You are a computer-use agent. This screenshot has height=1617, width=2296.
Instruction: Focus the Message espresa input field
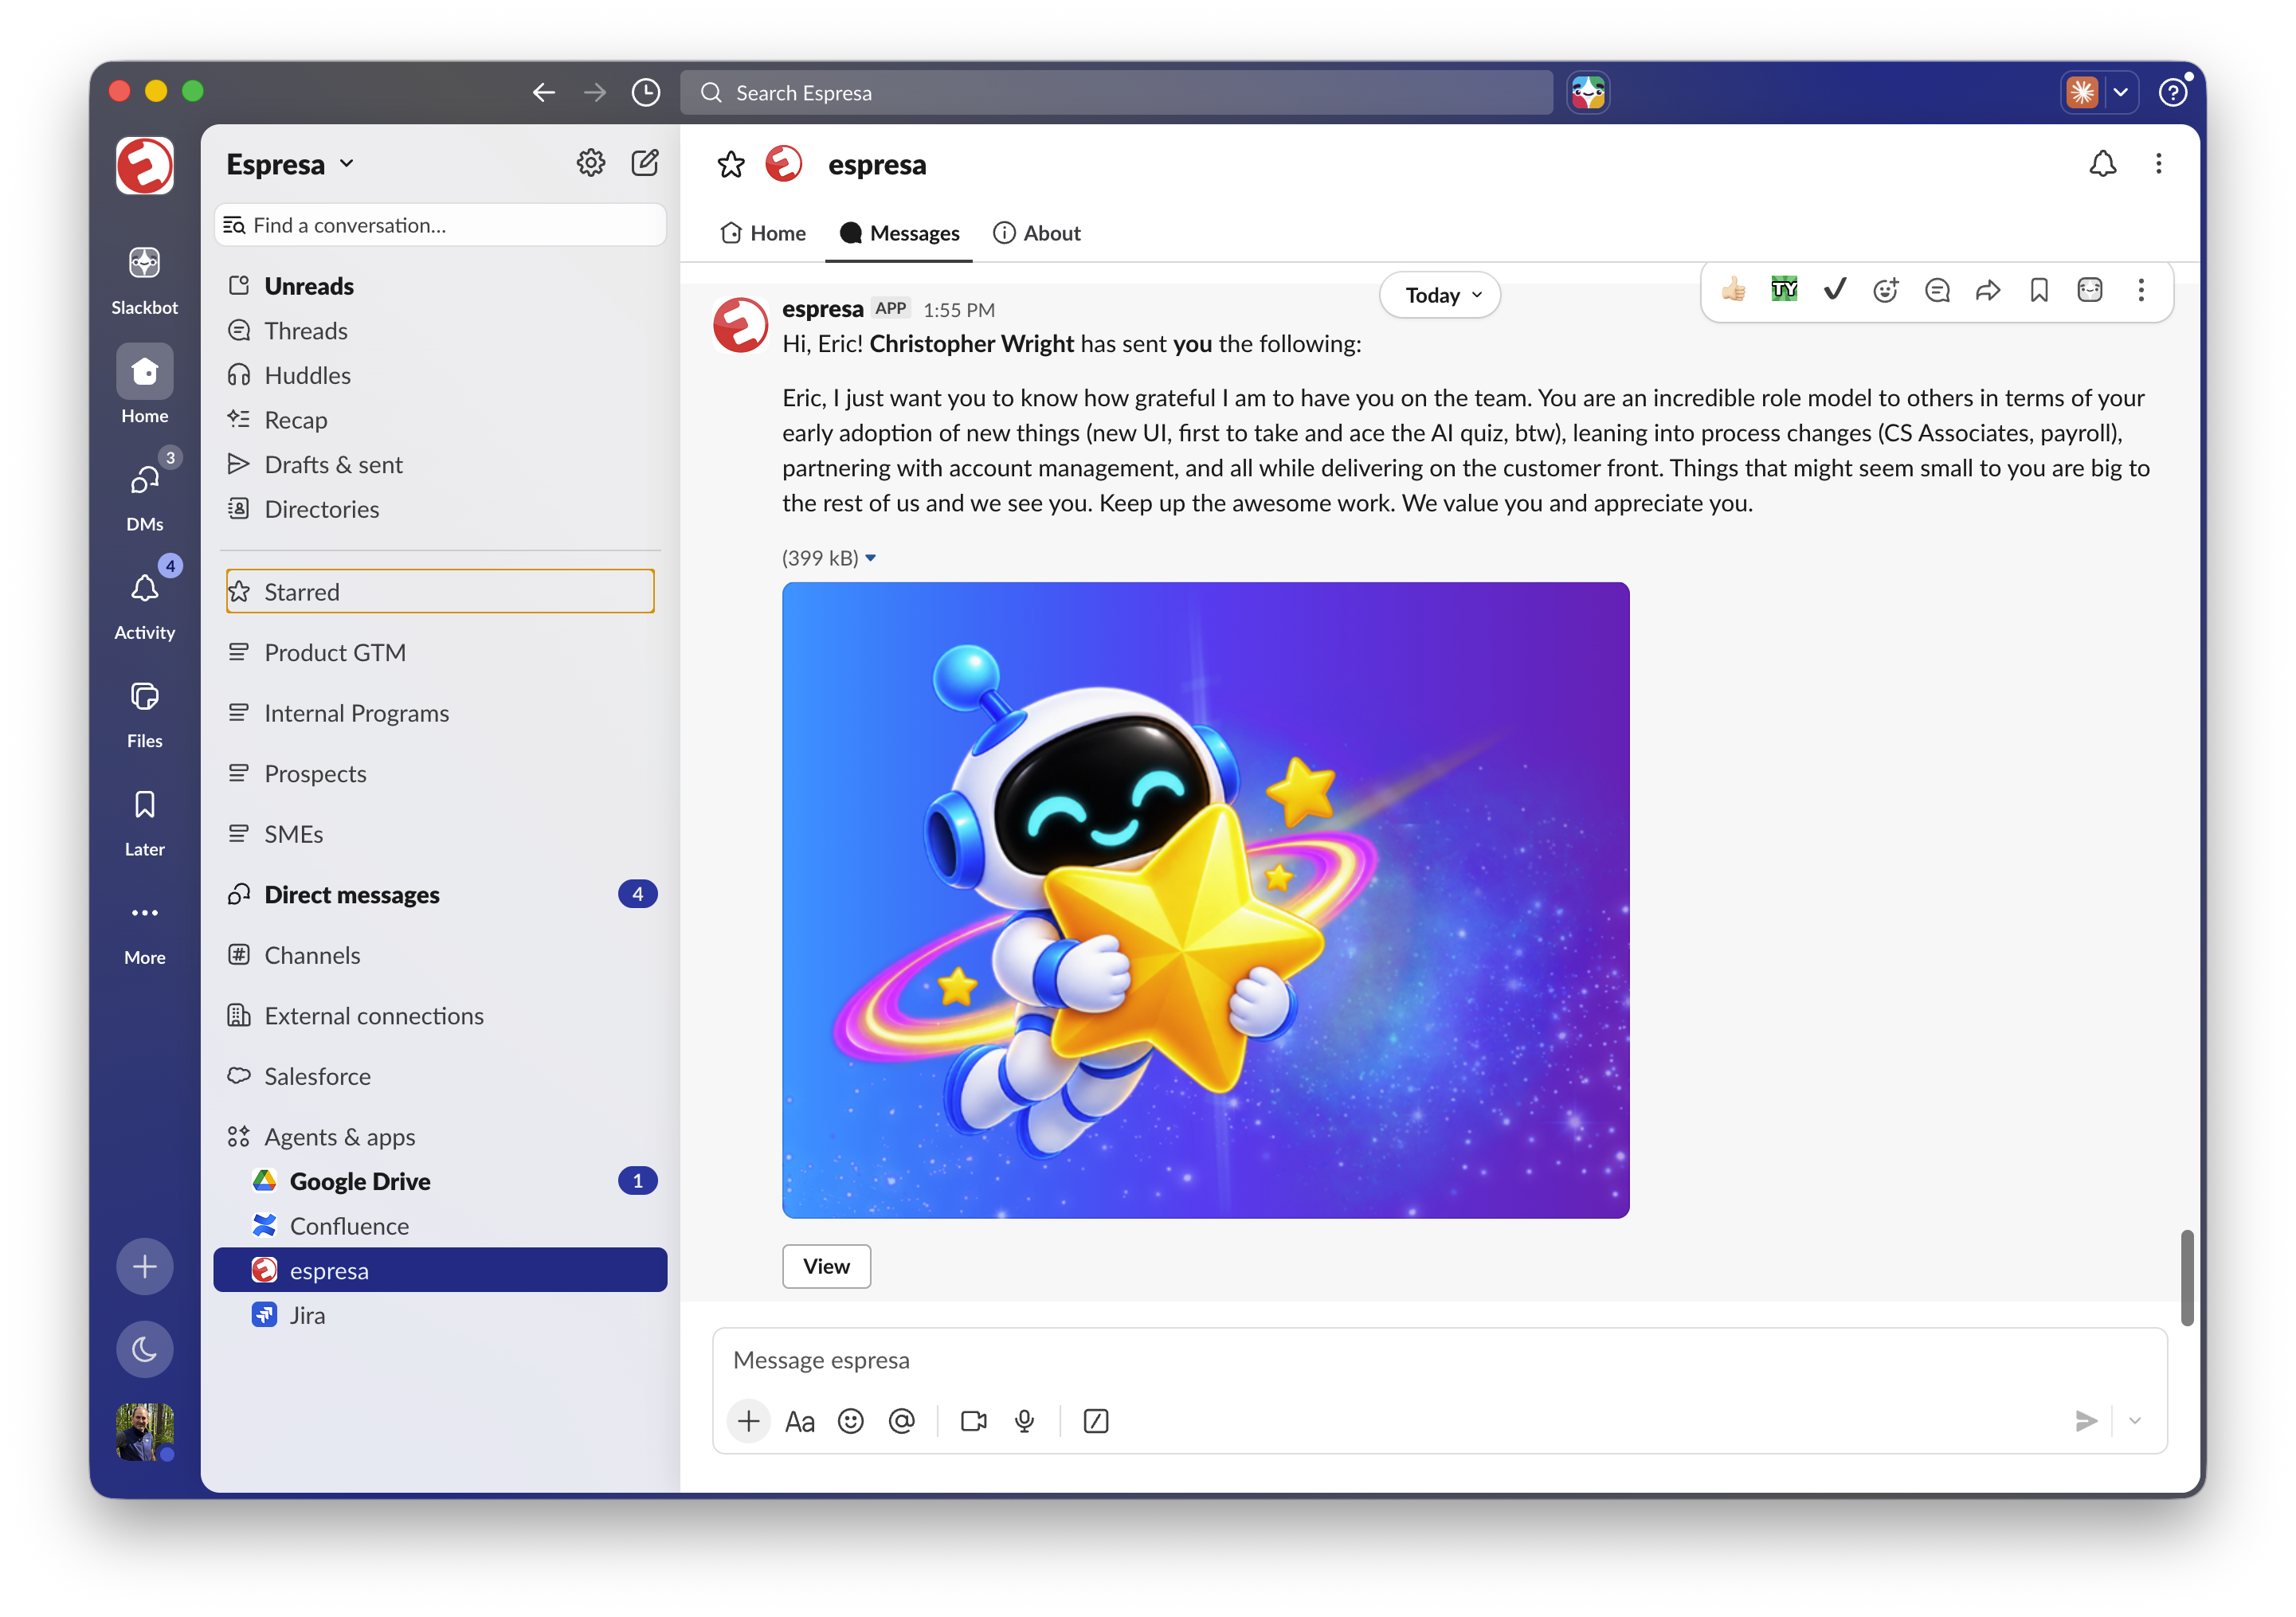[1440, 1360]
